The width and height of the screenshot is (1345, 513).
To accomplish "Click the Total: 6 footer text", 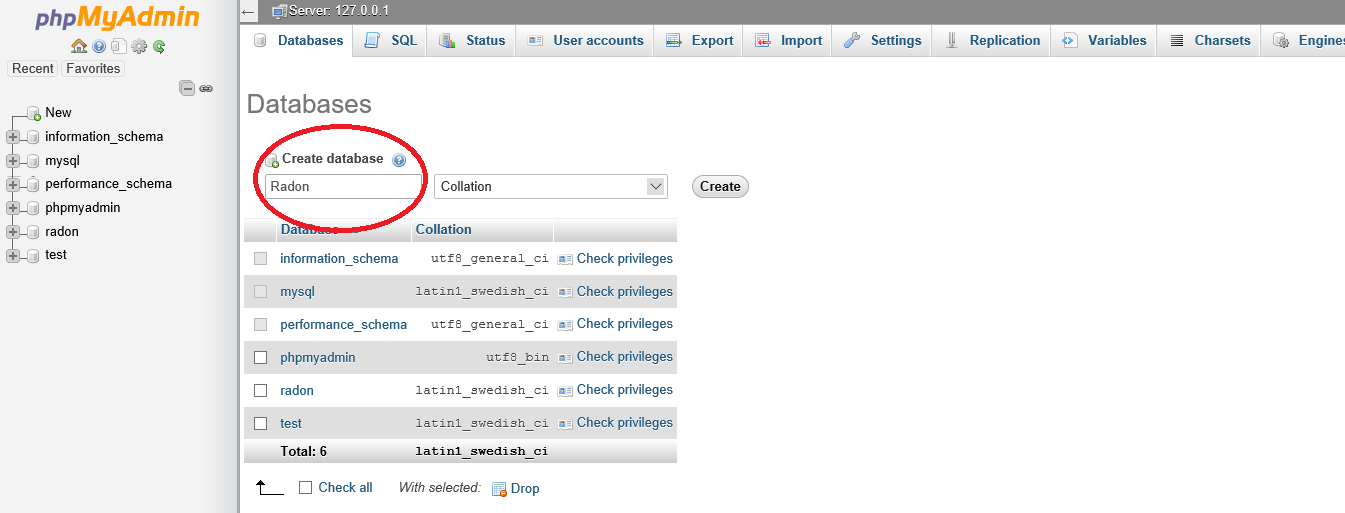I will click(303, 452).
